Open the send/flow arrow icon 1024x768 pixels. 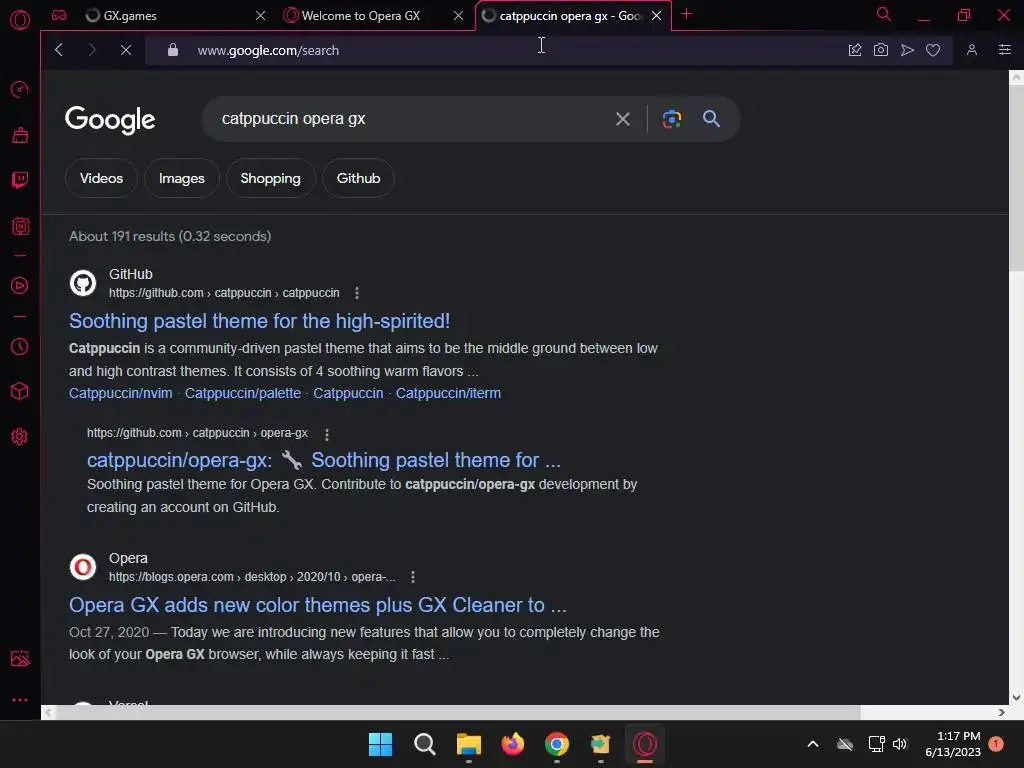(x=907, y=50)
